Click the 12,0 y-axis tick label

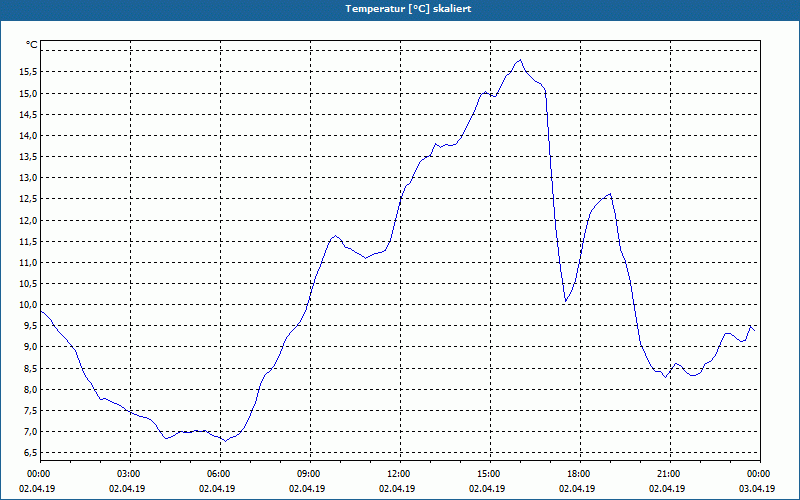click(28, 220)
